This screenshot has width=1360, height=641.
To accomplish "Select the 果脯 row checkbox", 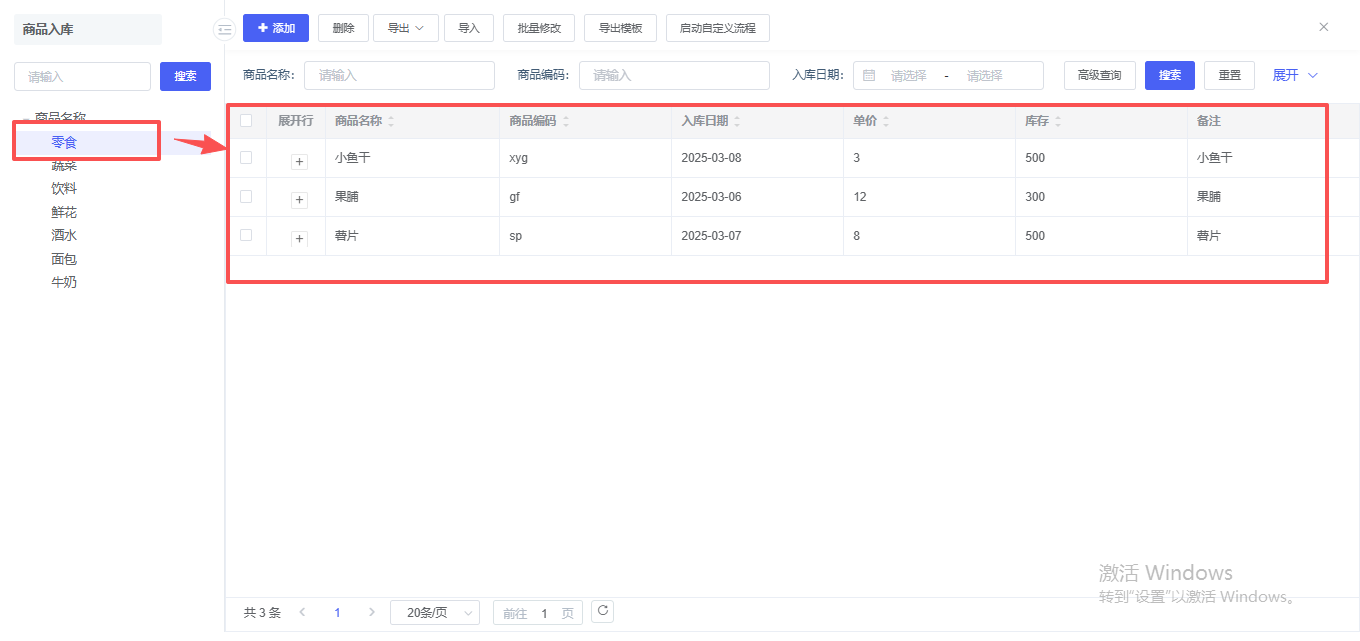I will click(x=246, y=197).
